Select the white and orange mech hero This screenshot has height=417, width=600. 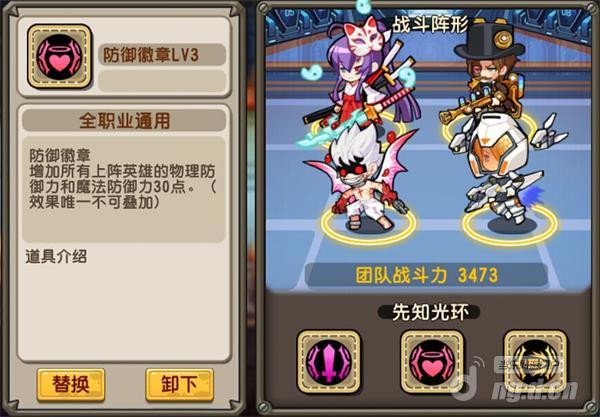tap(505, 168)
